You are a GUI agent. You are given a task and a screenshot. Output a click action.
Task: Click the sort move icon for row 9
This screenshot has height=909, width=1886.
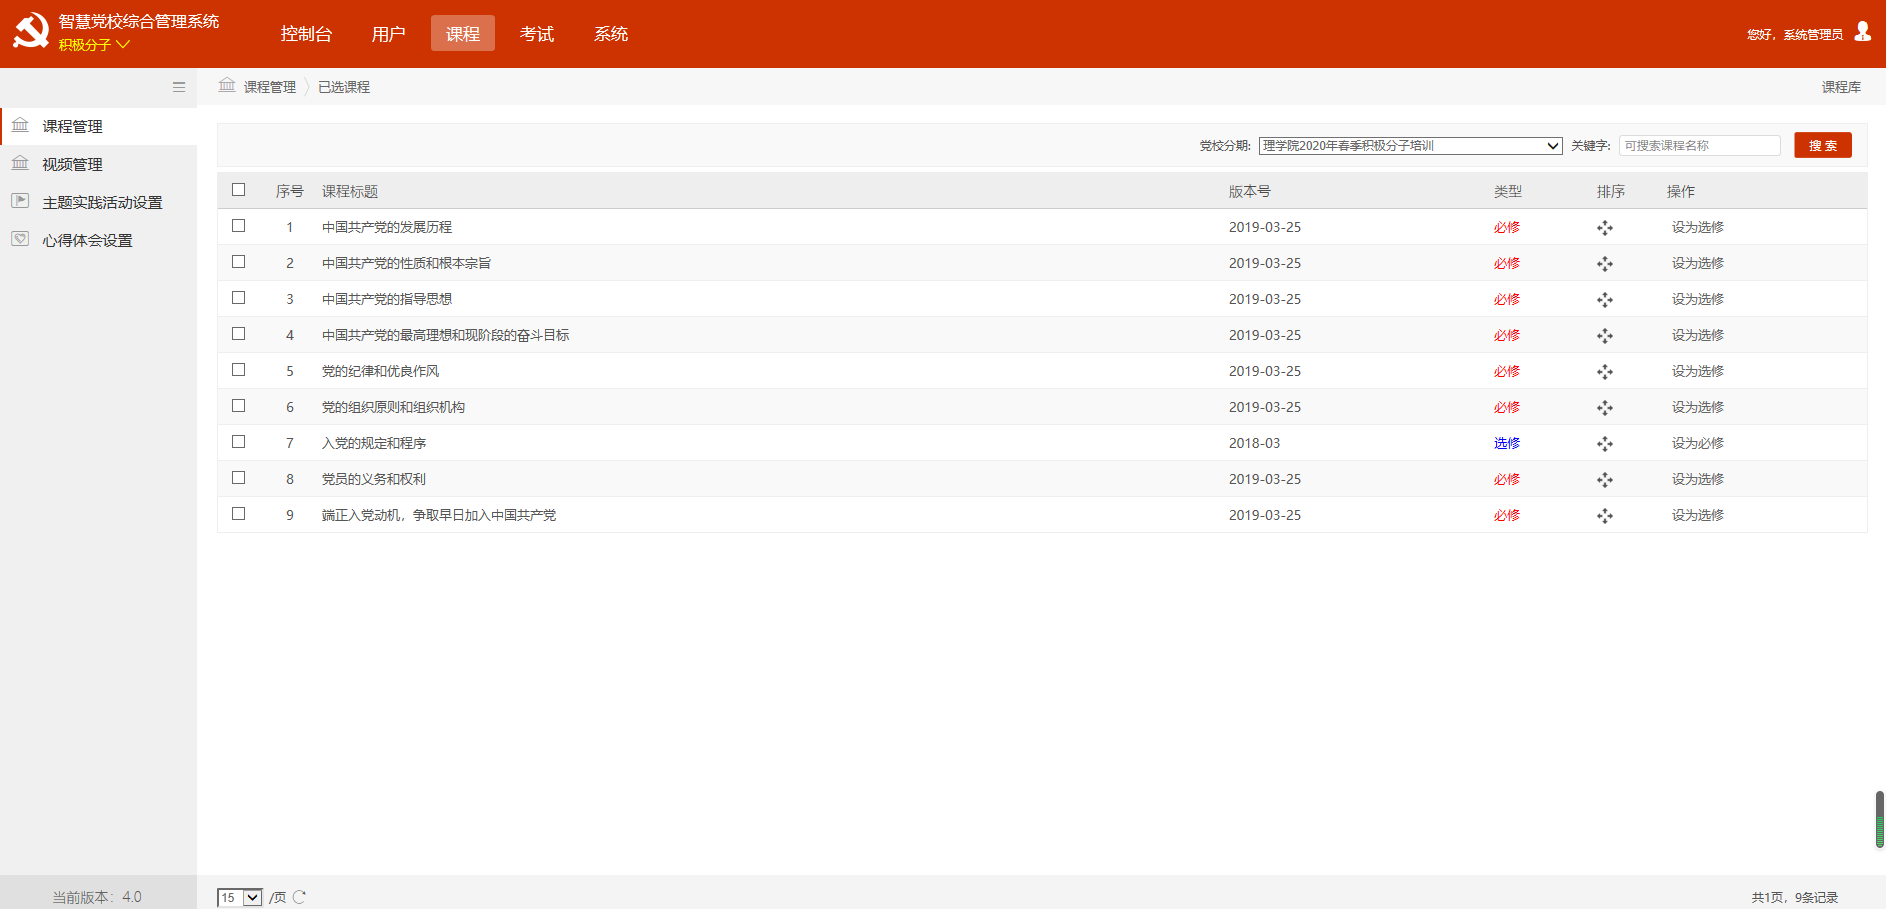pos(1605,516)
